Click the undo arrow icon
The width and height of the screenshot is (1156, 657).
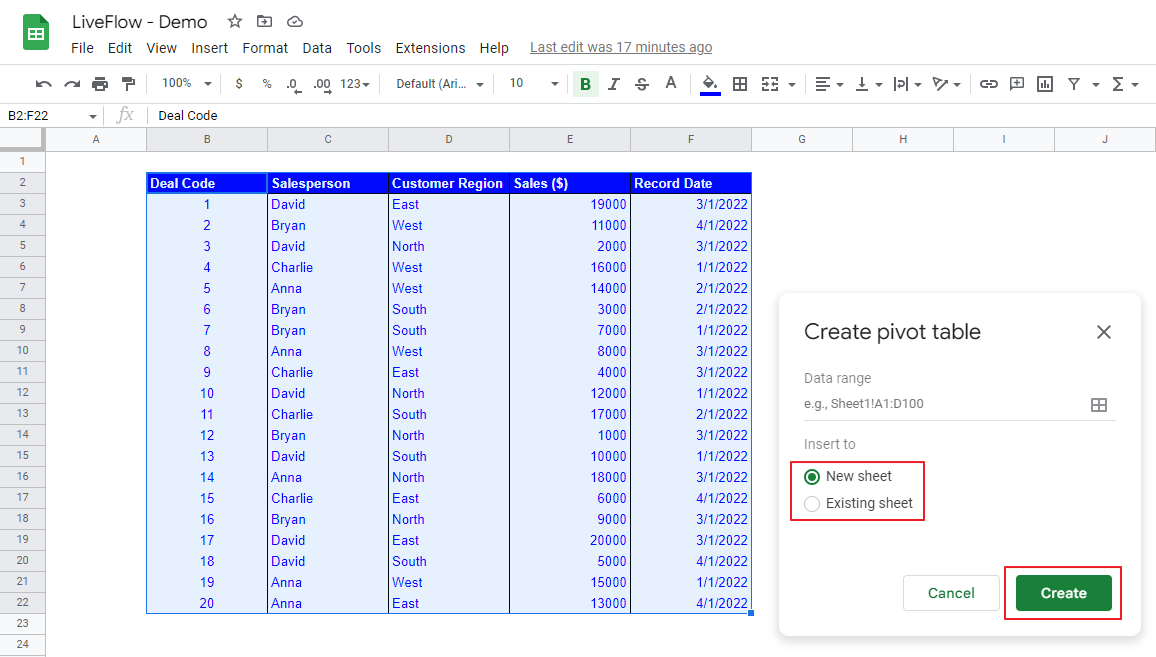pos(43,84)
